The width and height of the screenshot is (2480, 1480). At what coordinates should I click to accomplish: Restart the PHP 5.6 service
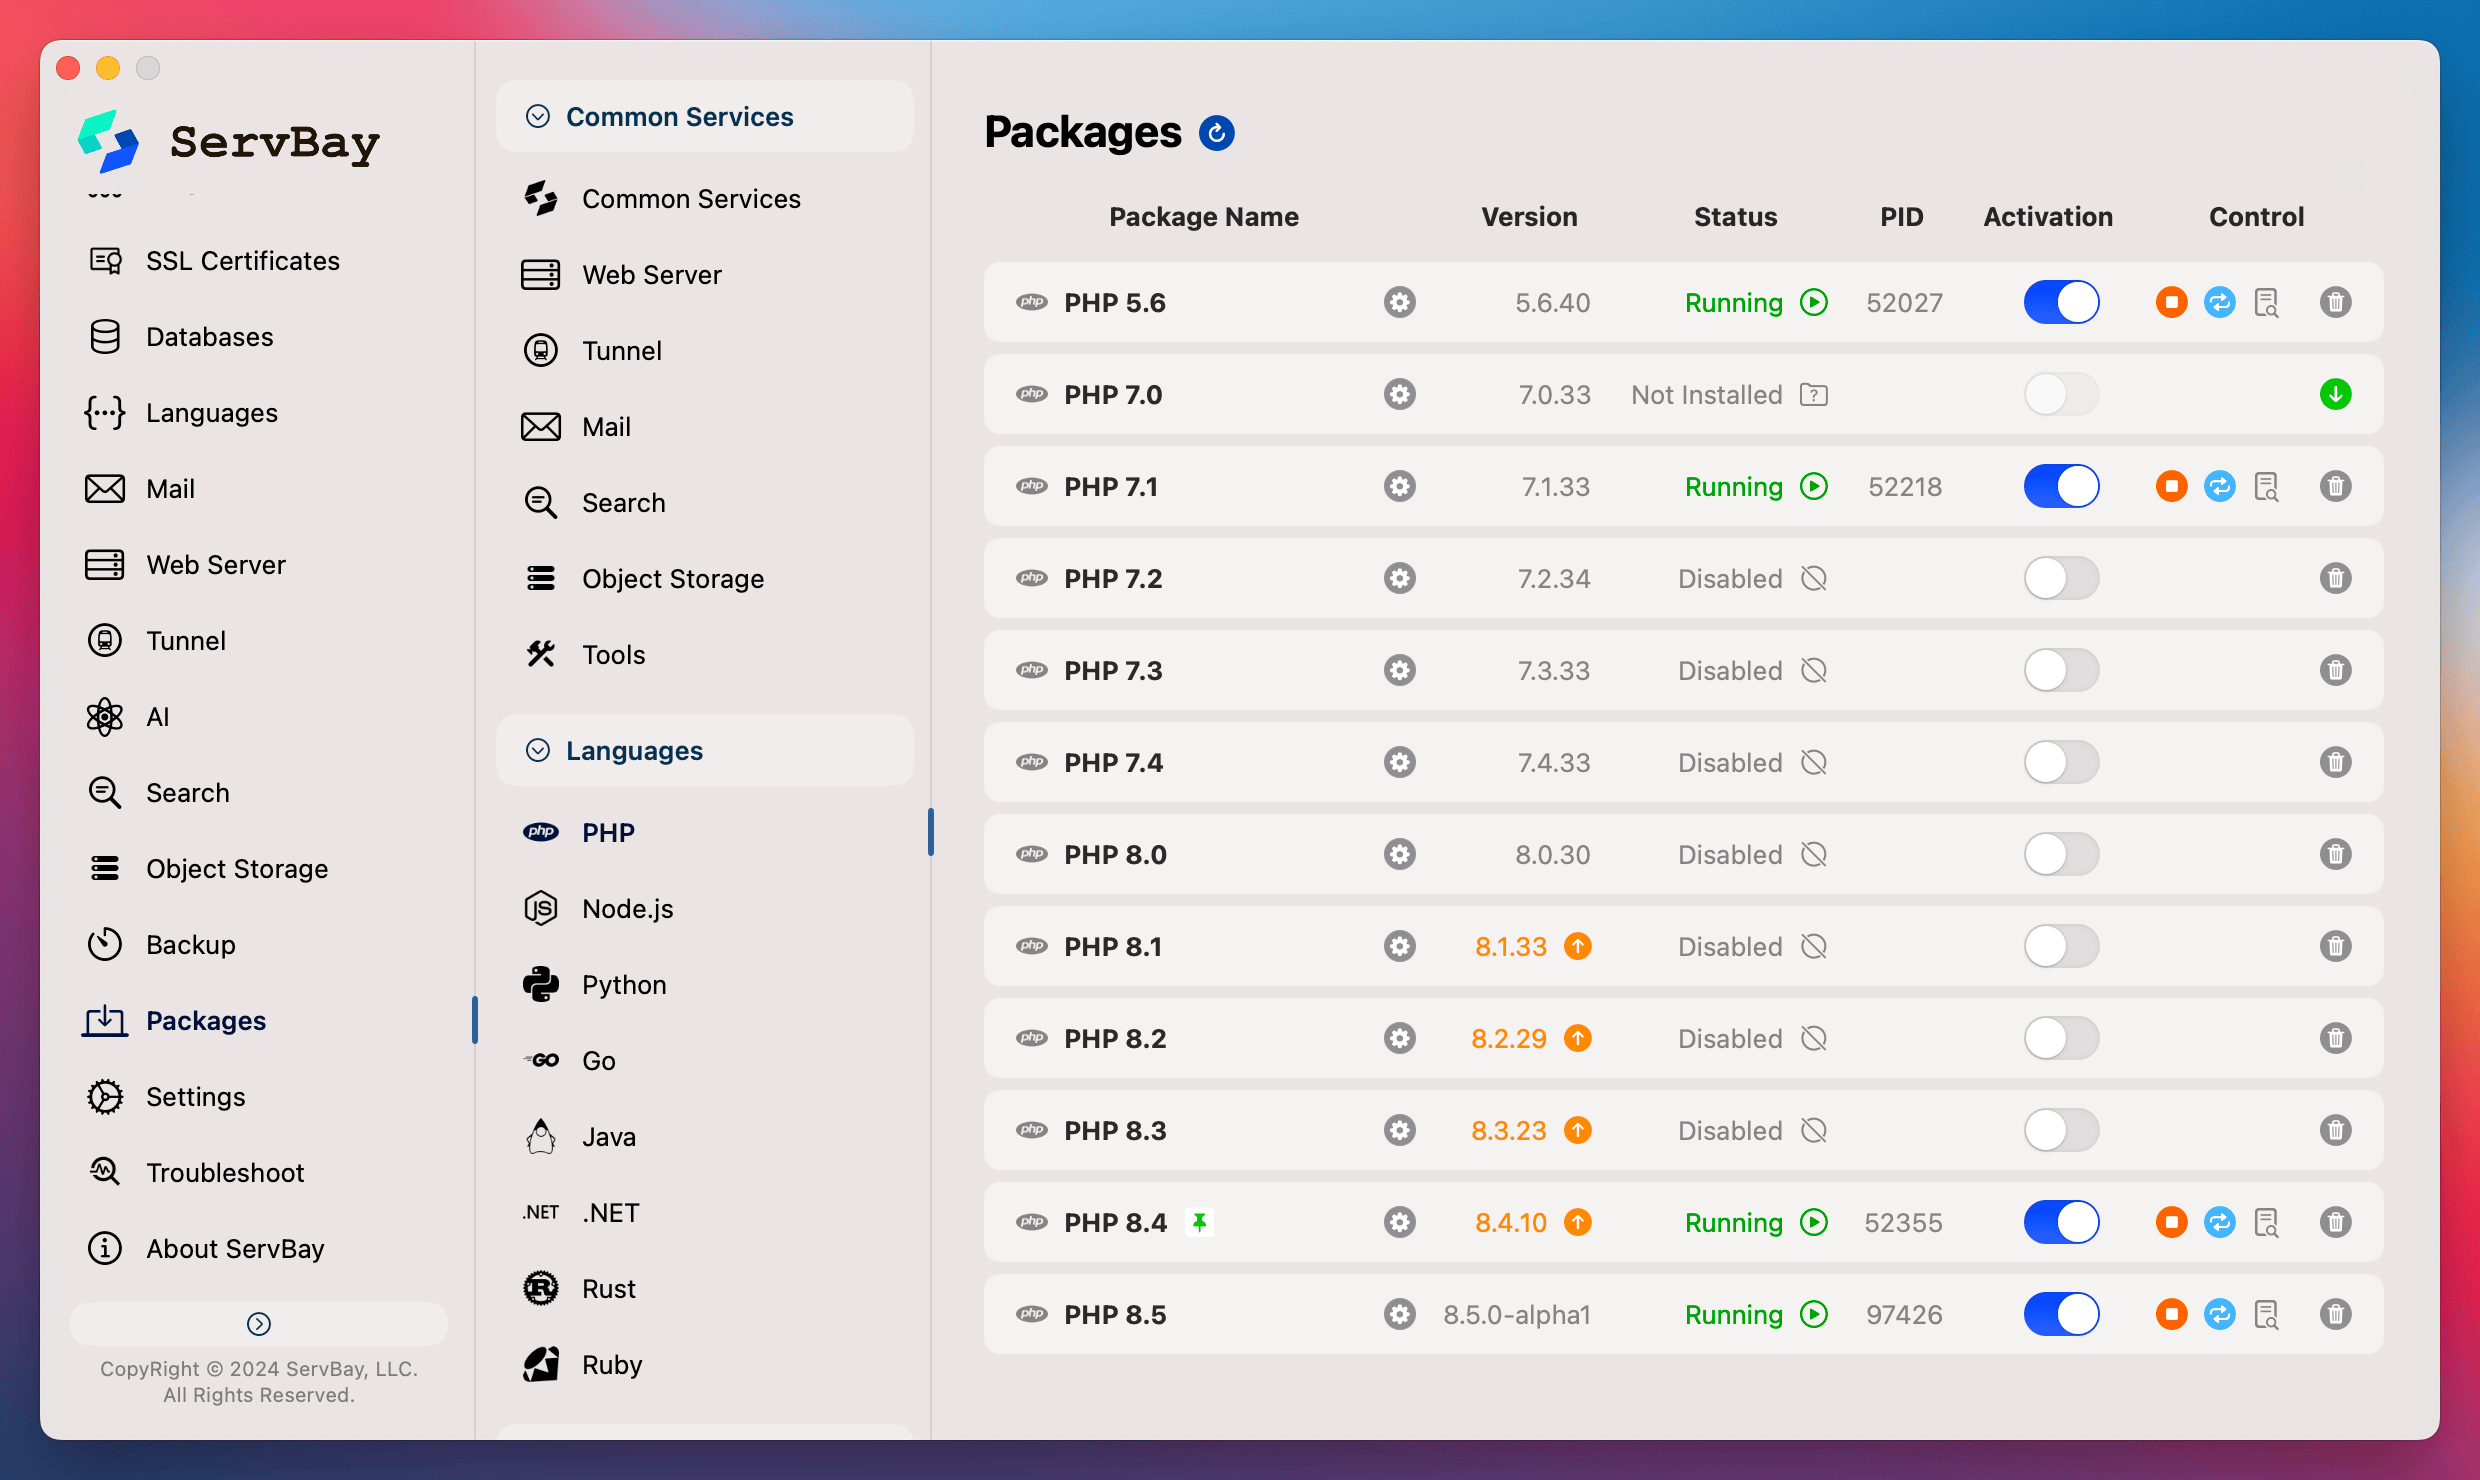(2219, 302)
